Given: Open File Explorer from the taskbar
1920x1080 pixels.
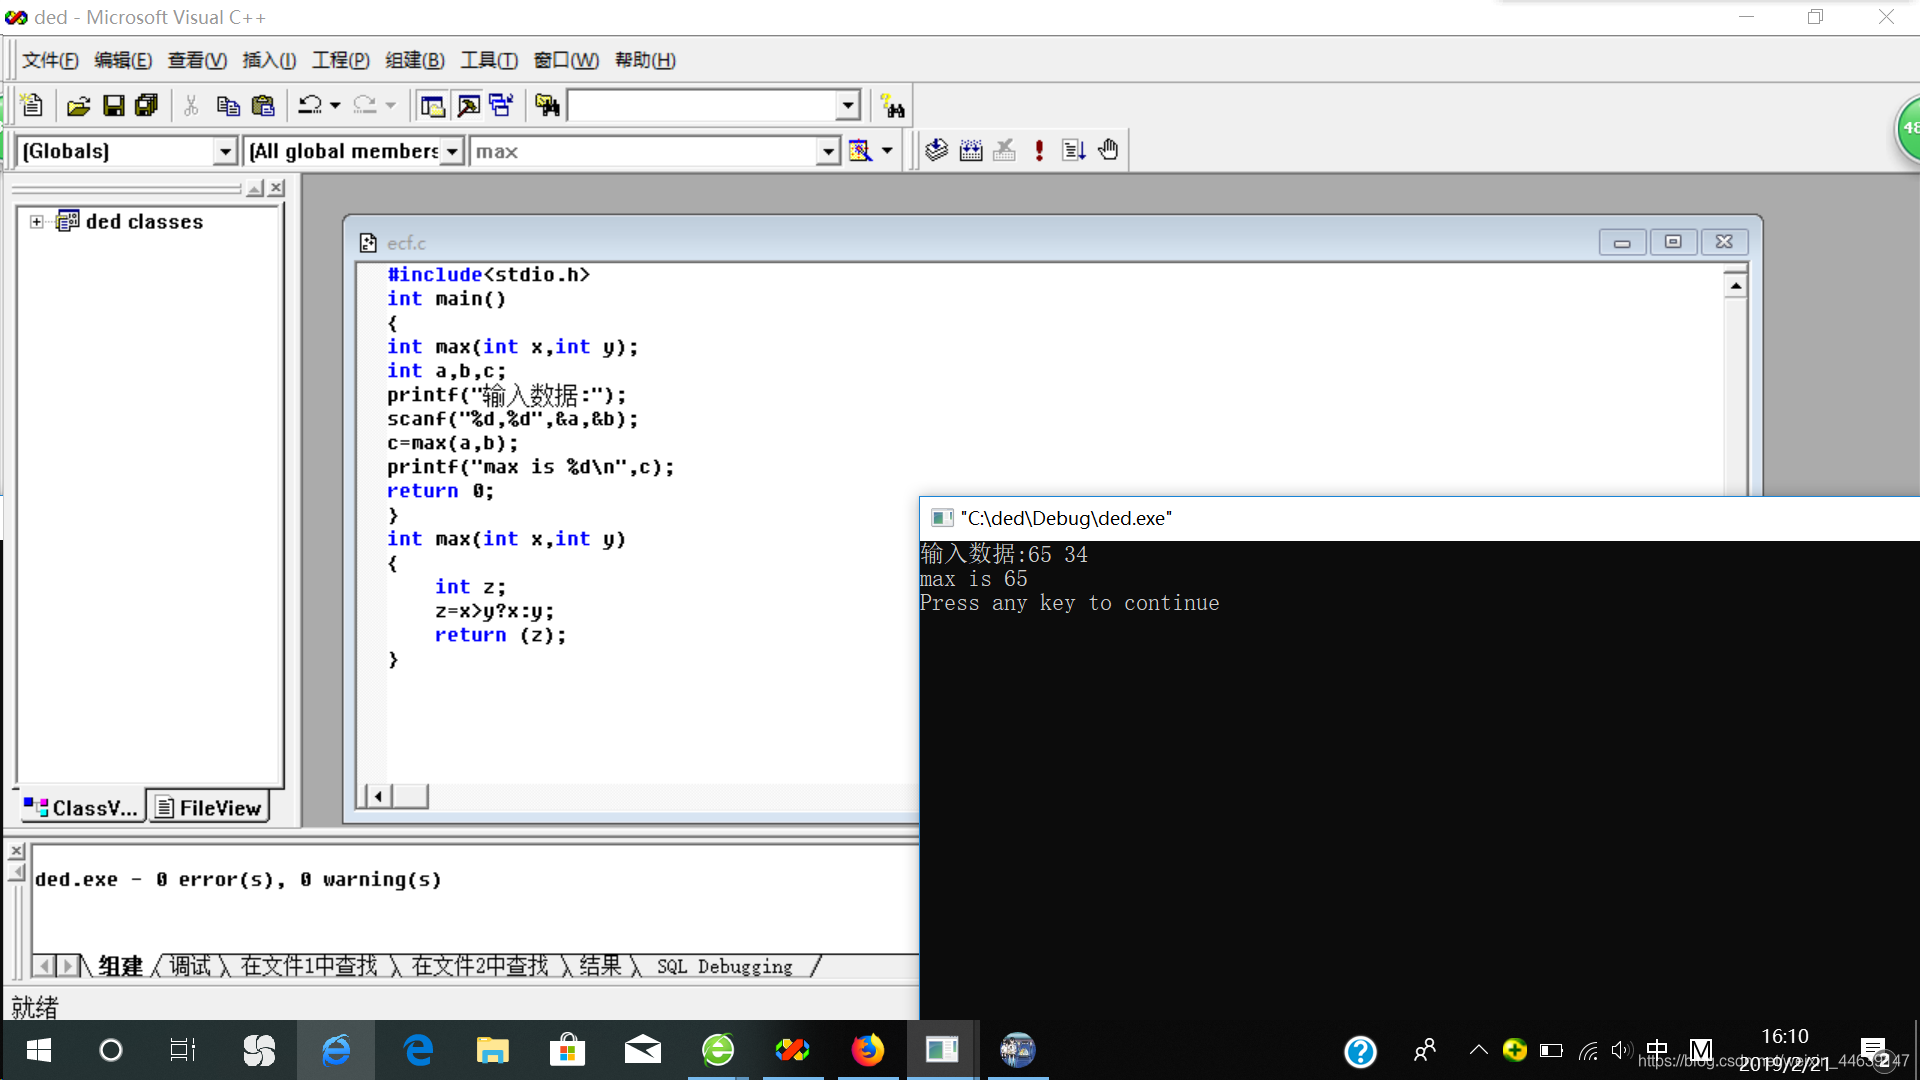Looking at the screenshot, I should click(492, 1050).
